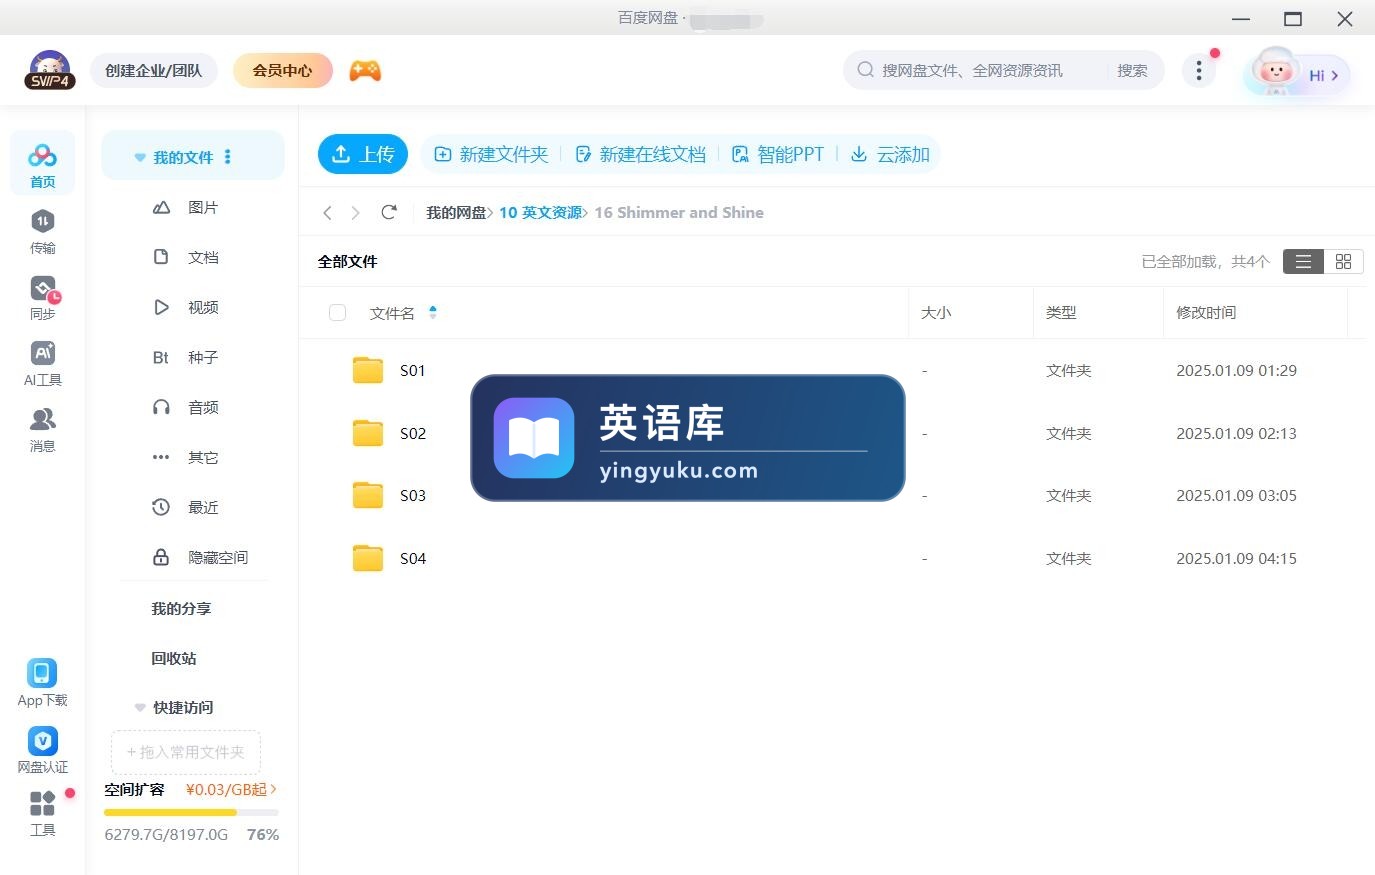Open App下载 in the sidebar

[42, 683]
